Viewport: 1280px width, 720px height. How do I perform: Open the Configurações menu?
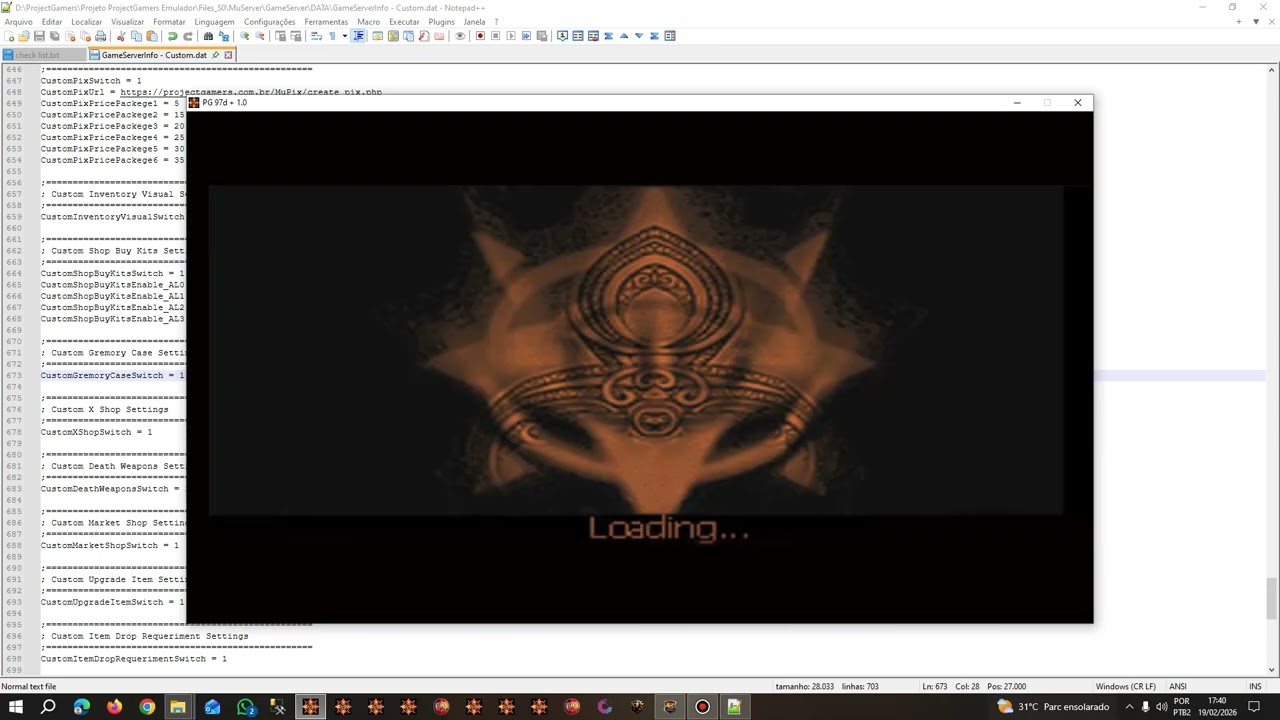click(269, 21)
